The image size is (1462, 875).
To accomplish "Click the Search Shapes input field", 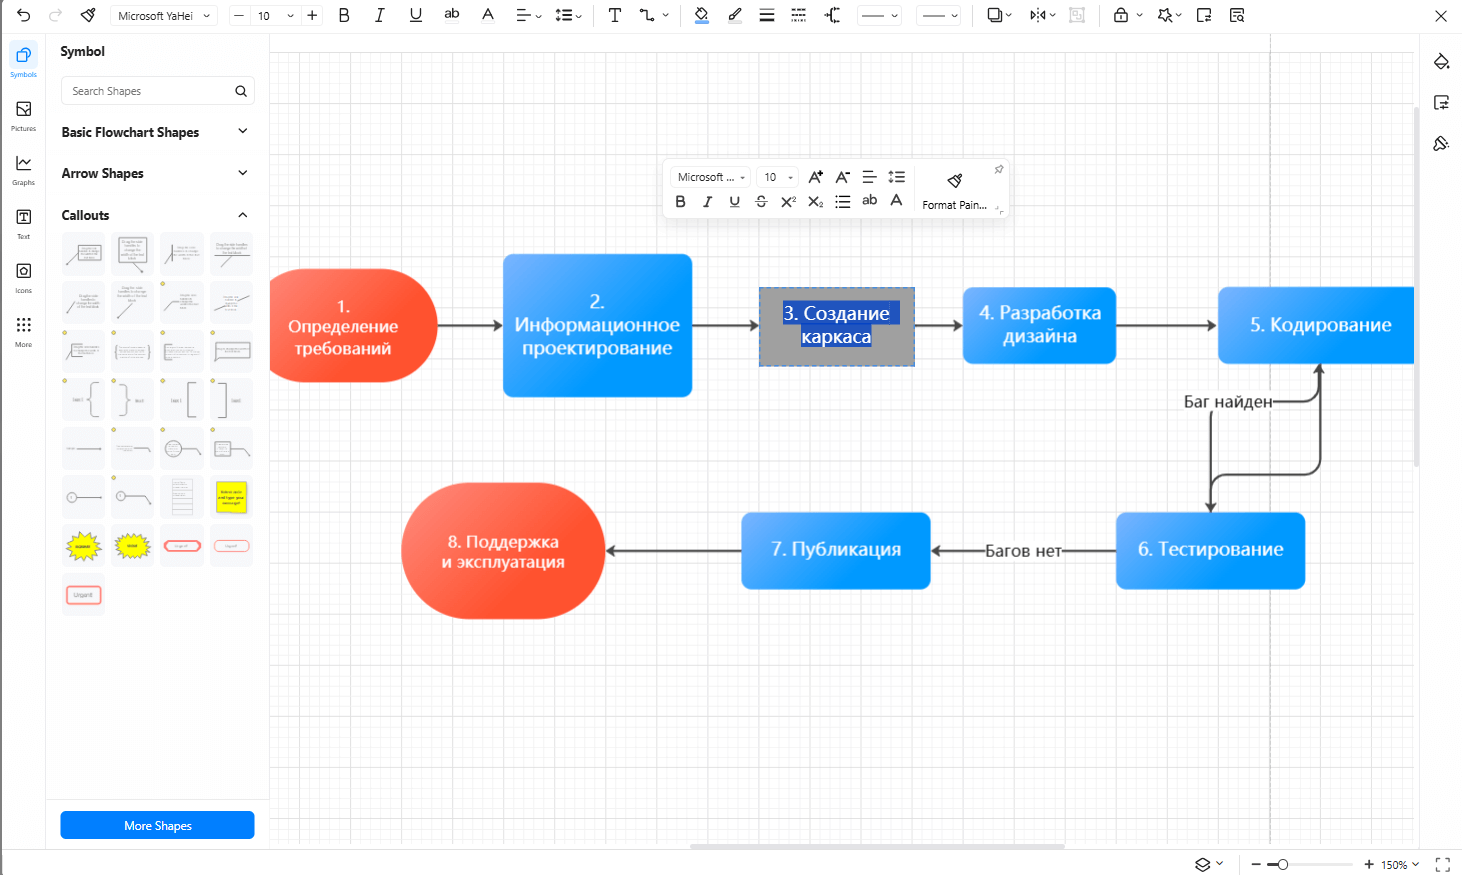I will (x=150, y=91).
